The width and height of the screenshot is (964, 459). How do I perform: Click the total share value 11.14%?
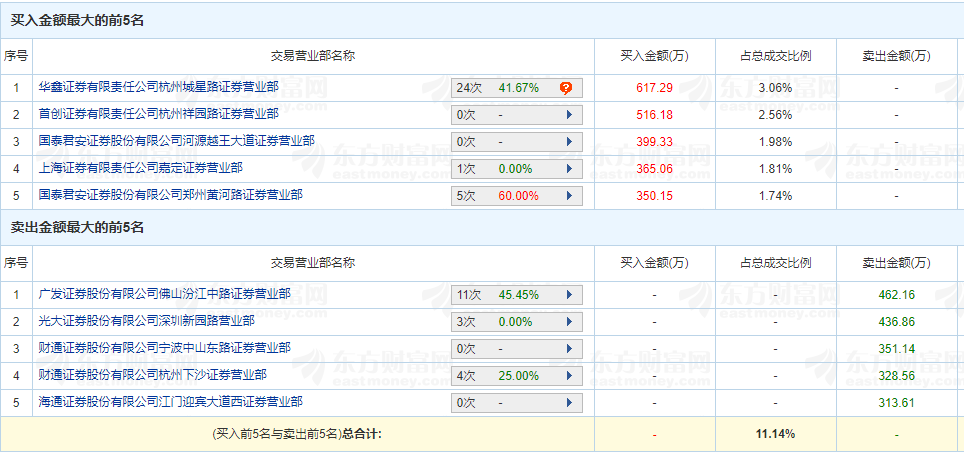(775, 434)
